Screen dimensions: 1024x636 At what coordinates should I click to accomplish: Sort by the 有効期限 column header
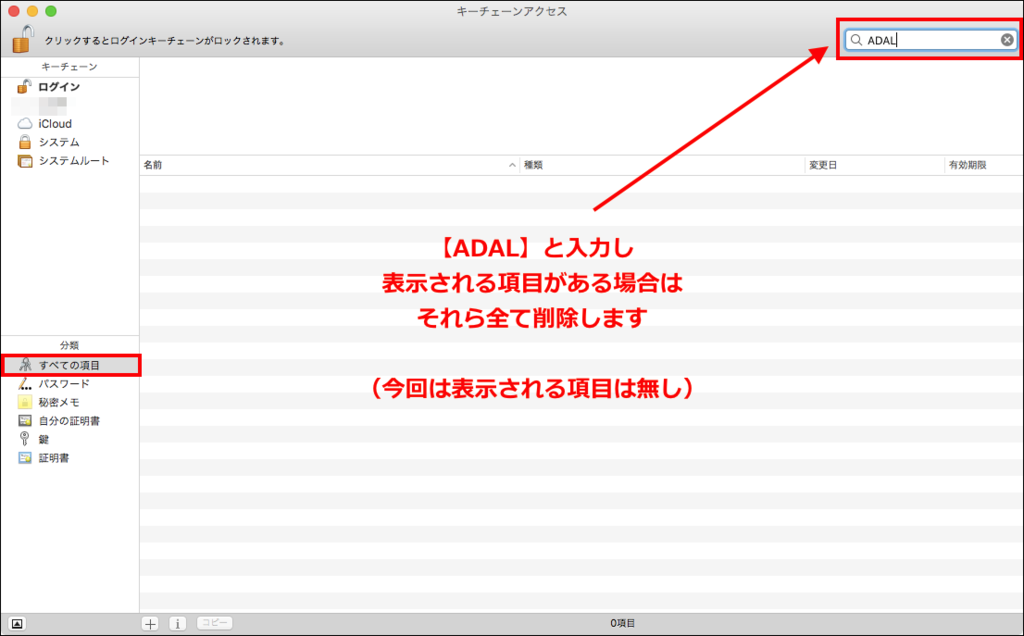click(x=984, y=165)
